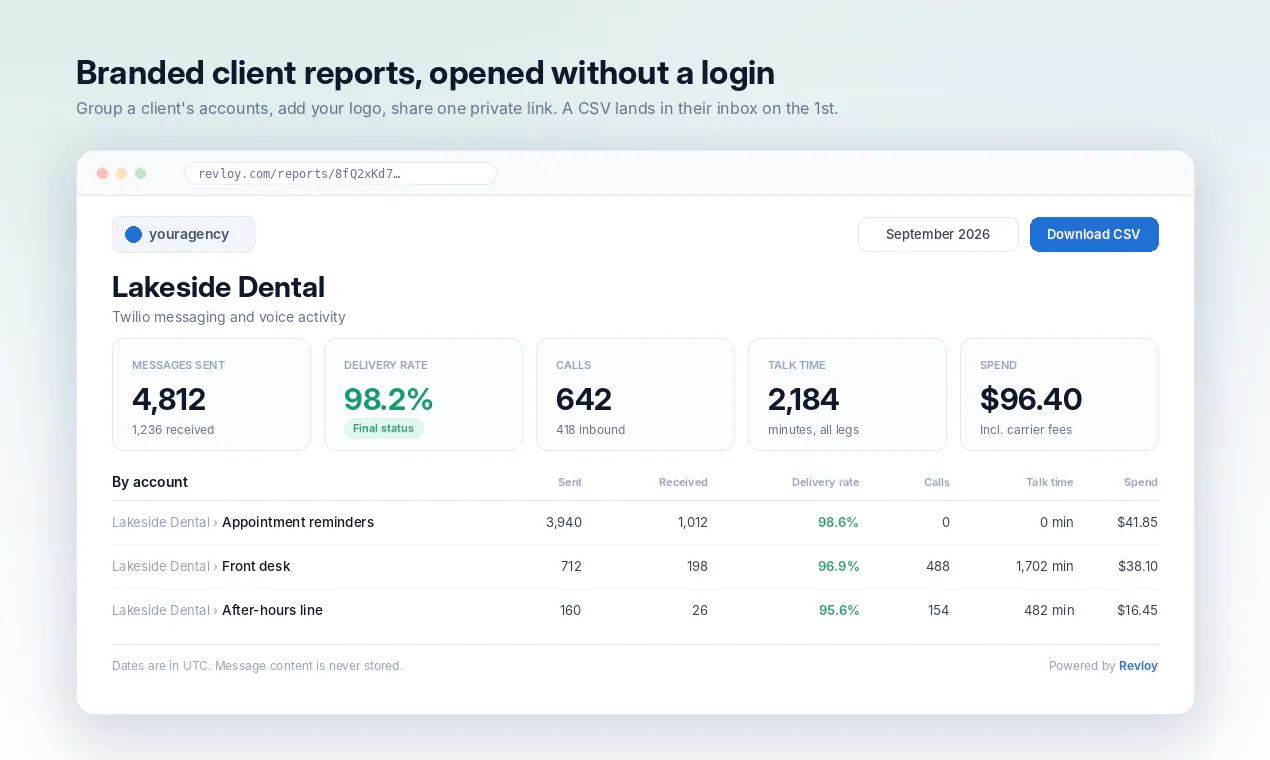Viewport: 1270px width, 760px height.
Task: Click the Final status badge
Action: [x=384, y=428]
